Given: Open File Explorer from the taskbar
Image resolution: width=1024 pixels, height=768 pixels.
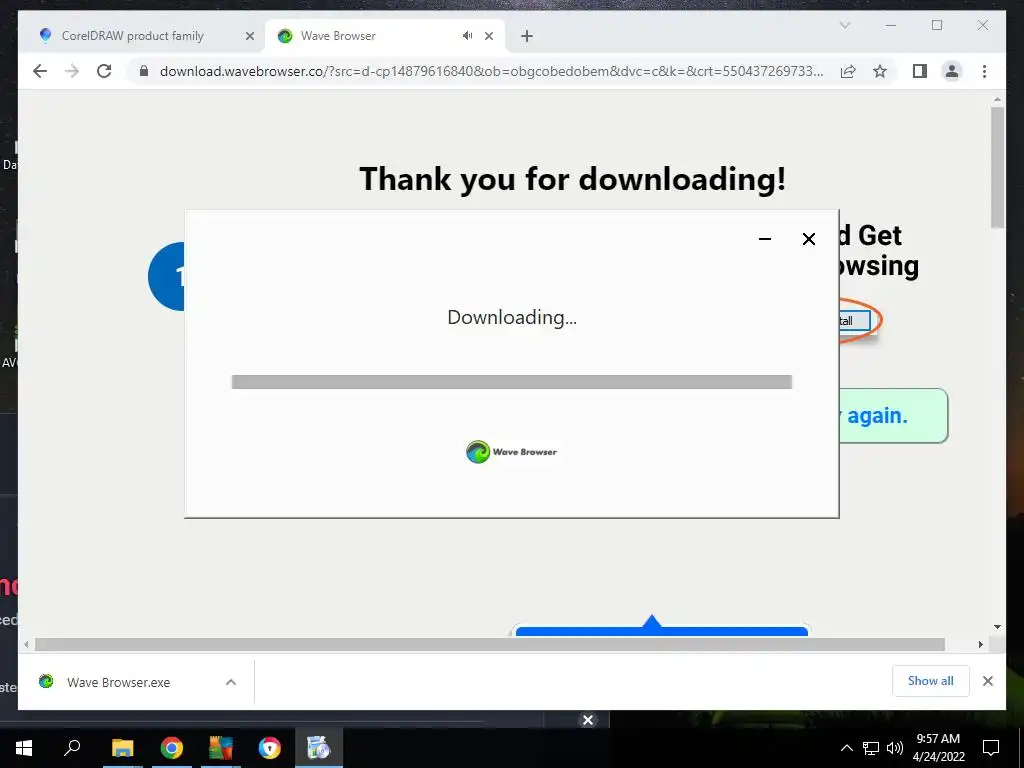Looking at the screenshot, I should click(x=122, y=748).
